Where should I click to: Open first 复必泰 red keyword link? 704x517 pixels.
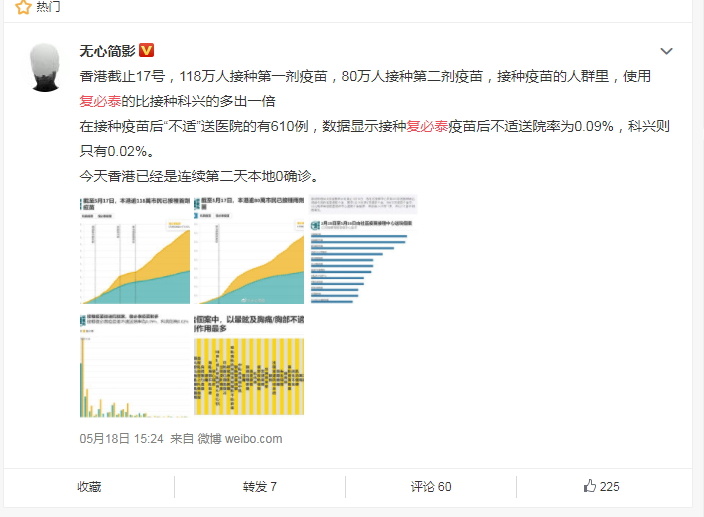(x=100, y=101)
